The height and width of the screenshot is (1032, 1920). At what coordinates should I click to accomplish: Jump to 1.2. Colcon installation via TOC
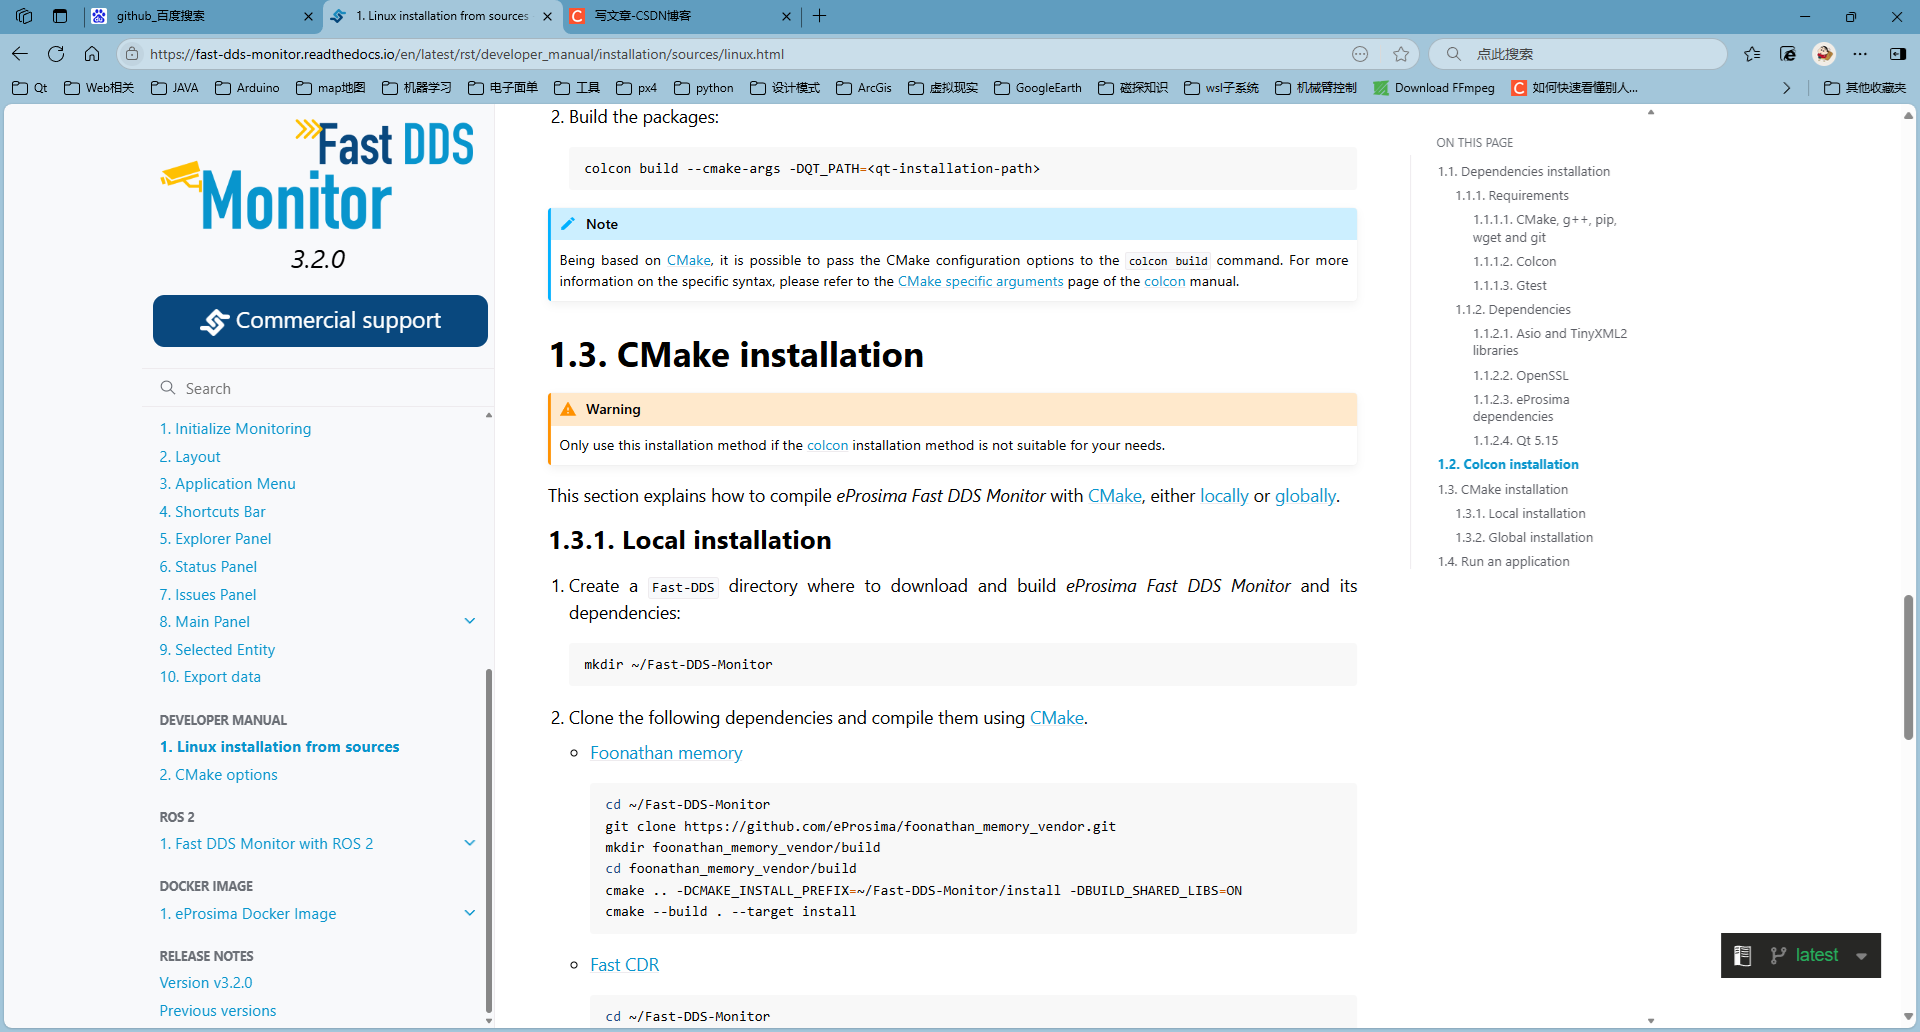pyautogui.click(x=1507, y=464)
